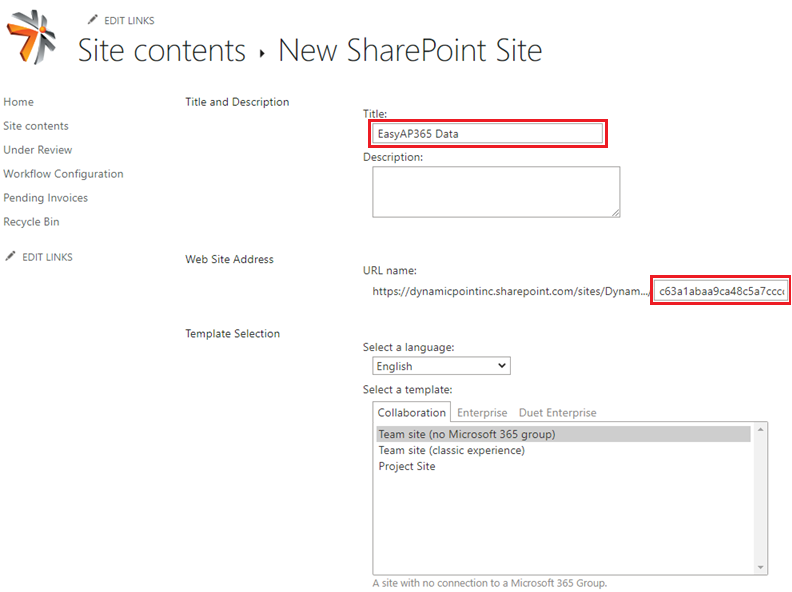
Task: Click inside the Description text area
Action: coord(496,191)
